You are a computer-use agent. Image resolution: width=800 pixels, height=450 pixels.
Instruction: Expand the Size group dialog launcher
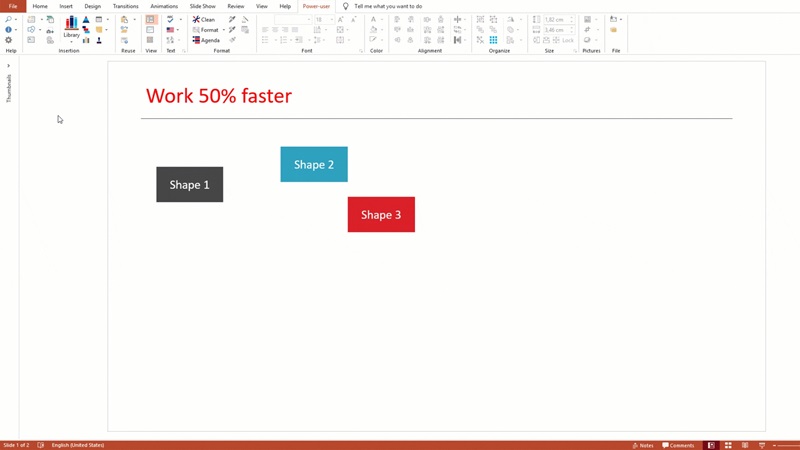[575, 51]
